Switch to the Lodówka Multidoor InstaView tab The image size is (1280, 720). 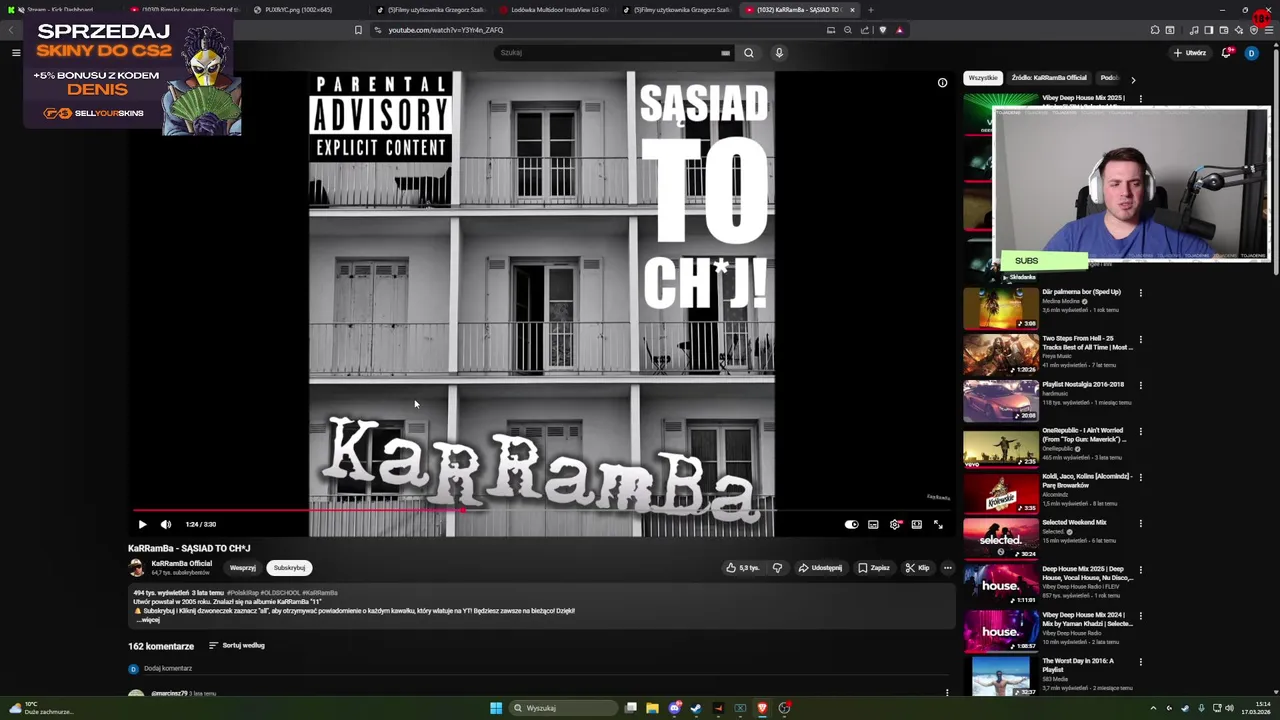point(553,10)
